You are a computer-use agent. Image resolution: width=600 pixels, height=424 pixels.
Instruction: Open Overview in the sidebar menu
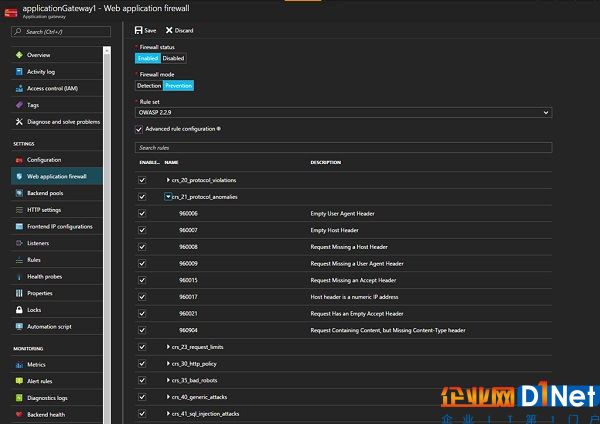coord(57,55)
